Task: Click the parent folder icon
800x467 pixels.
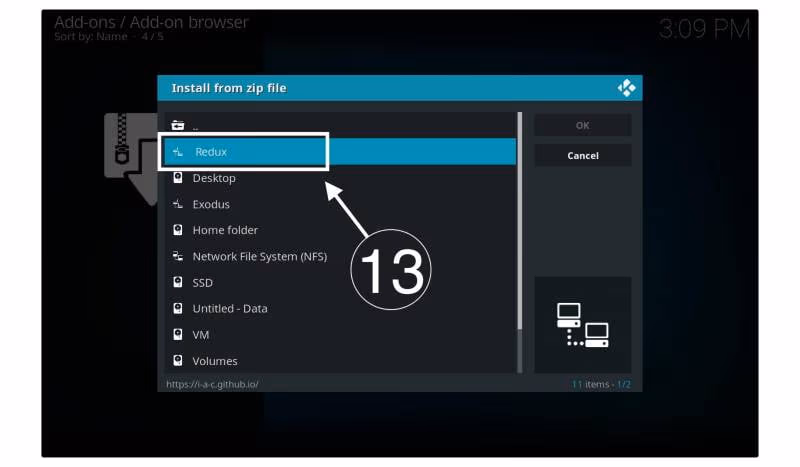Action: click(178, 126)
